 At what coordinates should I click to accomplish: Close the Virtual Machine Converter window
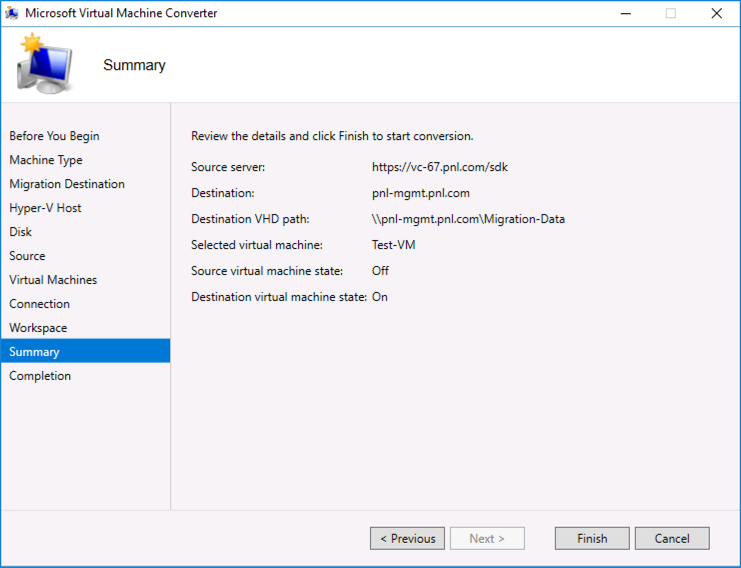coord(717,13)
